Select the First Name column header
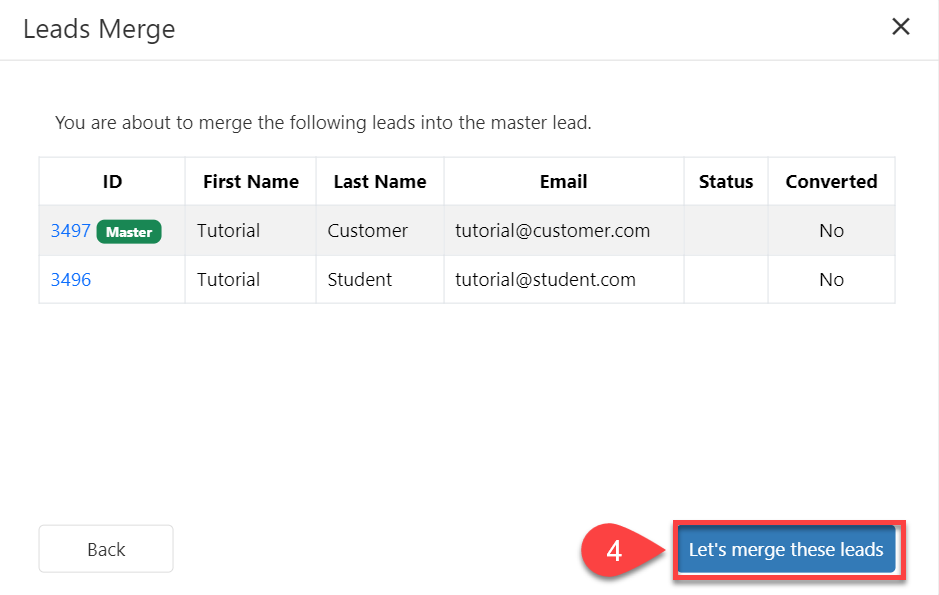This screenshot has height=595, width=939. 250,182
